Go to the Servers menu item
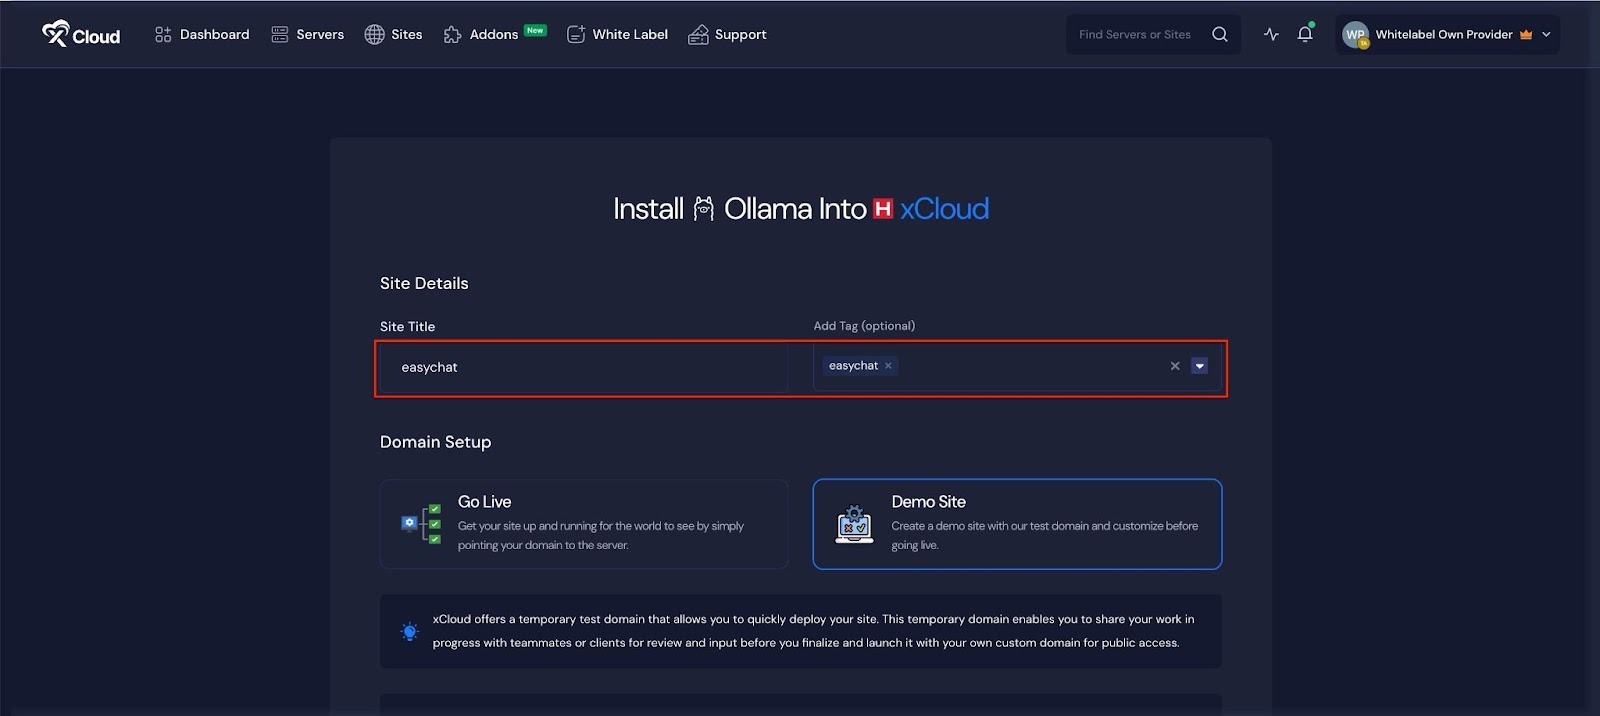 pos(308,34)
